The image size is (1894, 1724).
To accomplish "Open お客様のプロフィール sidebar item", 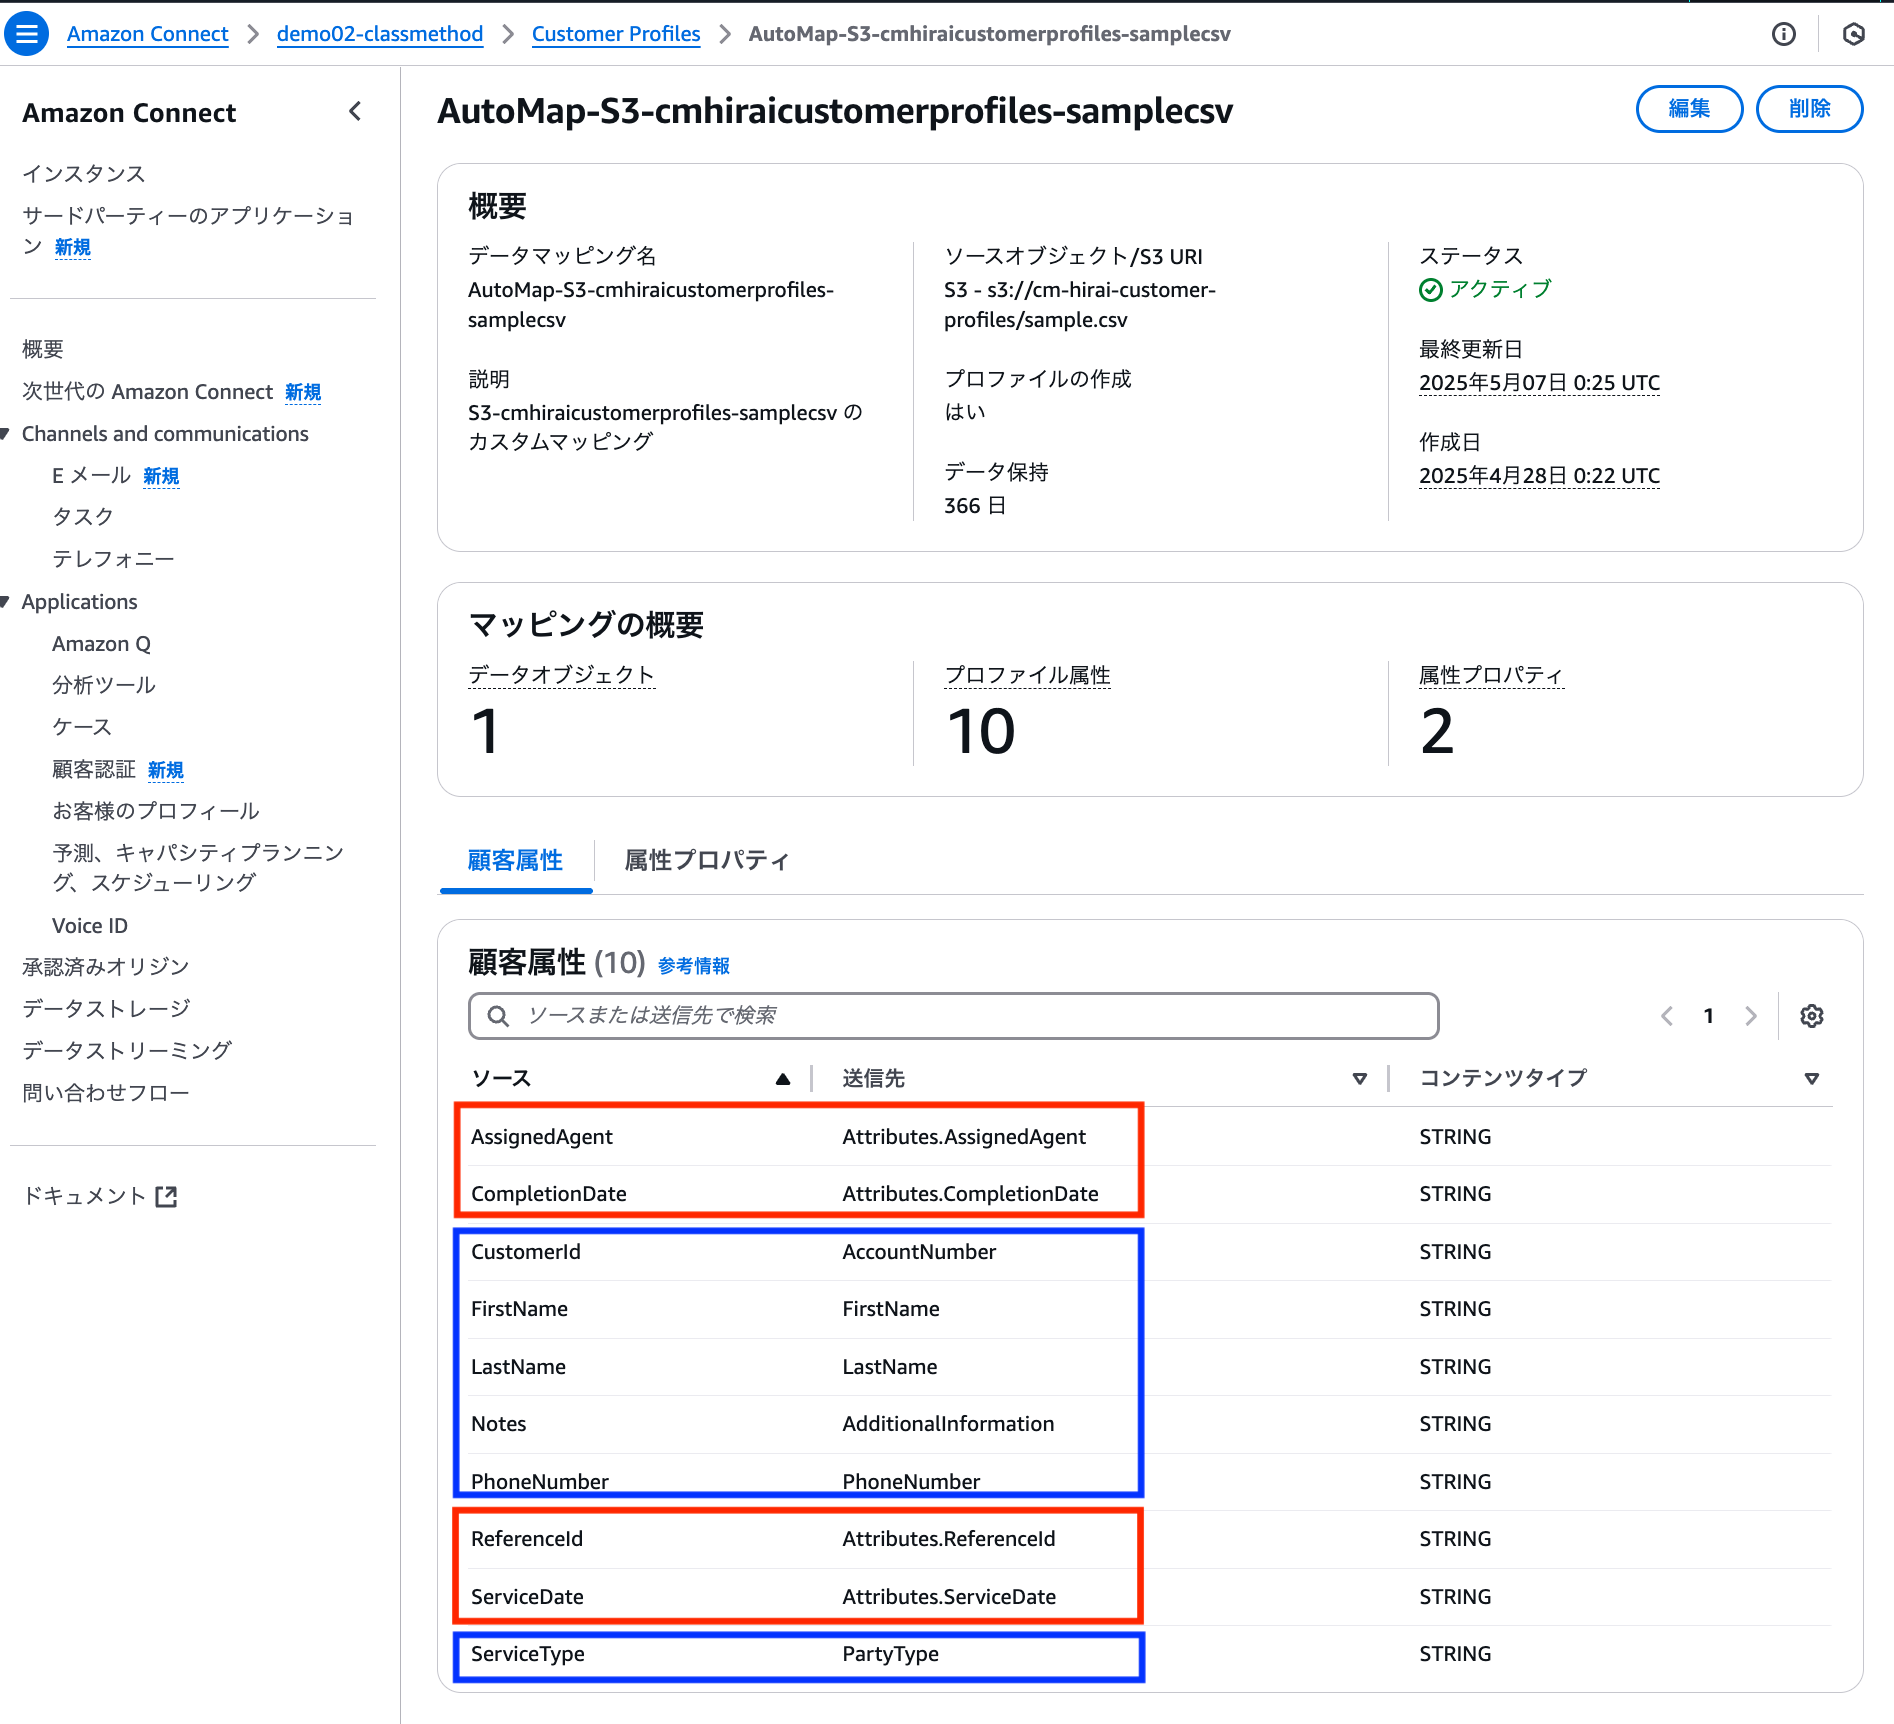I will click(x=156, y=811).
